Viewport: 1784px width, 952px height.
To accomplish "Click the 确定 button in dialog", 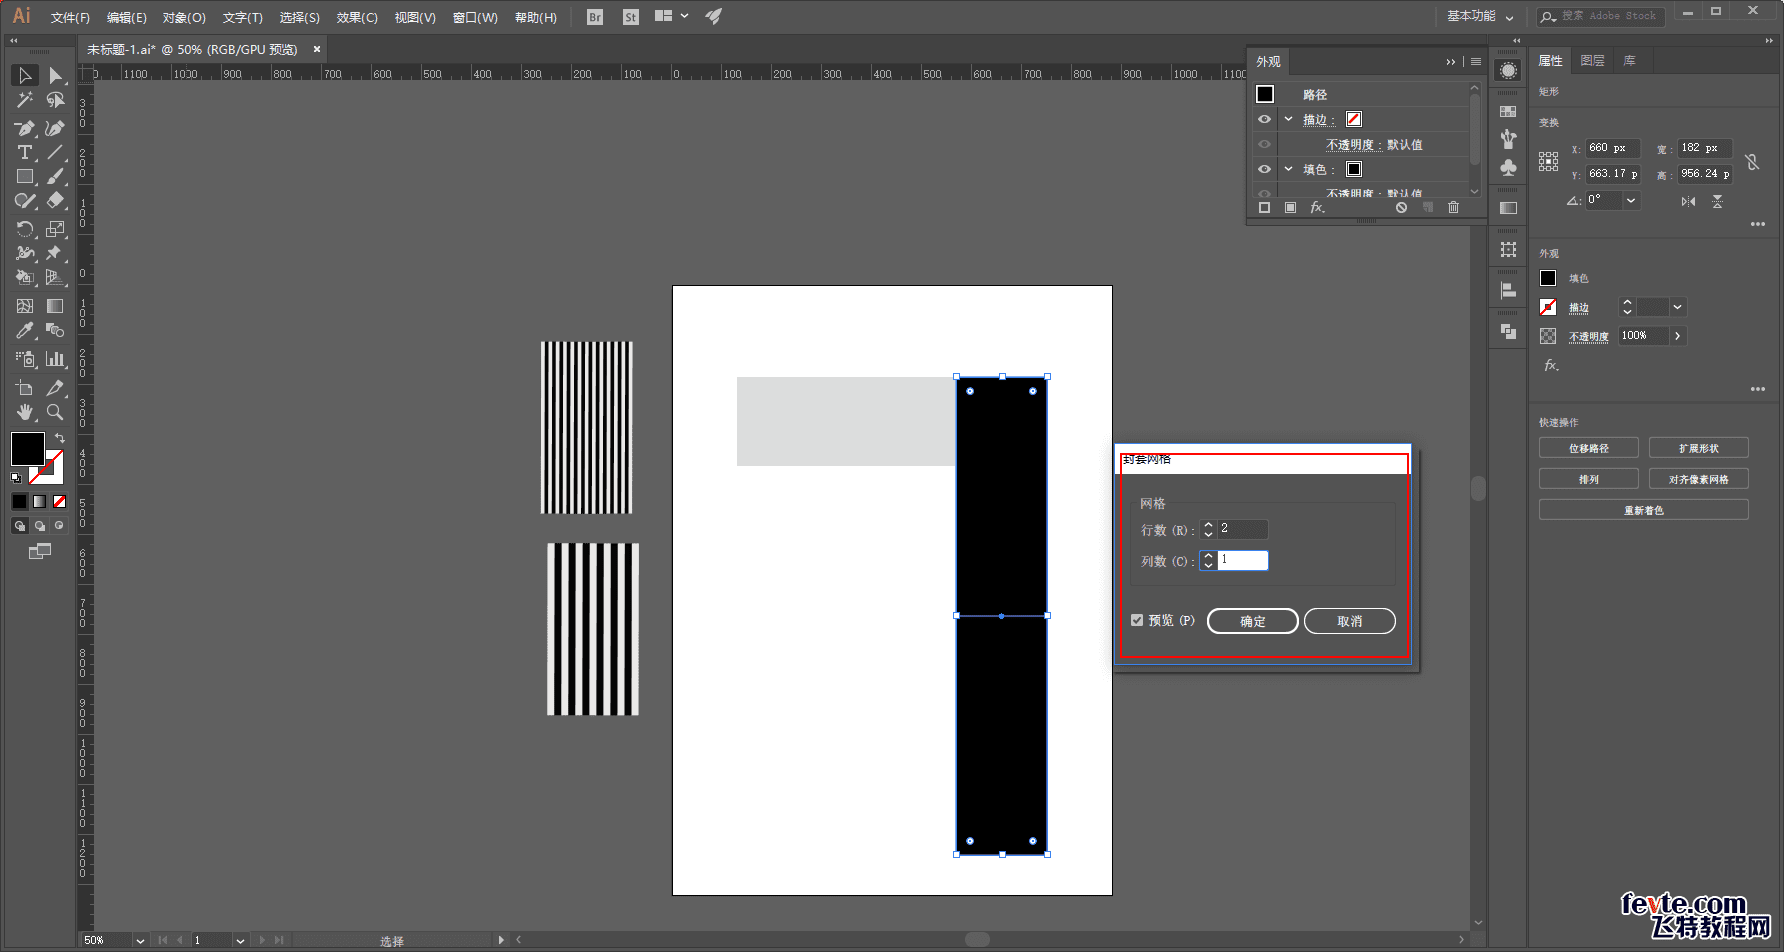I will coord(1252,621).
